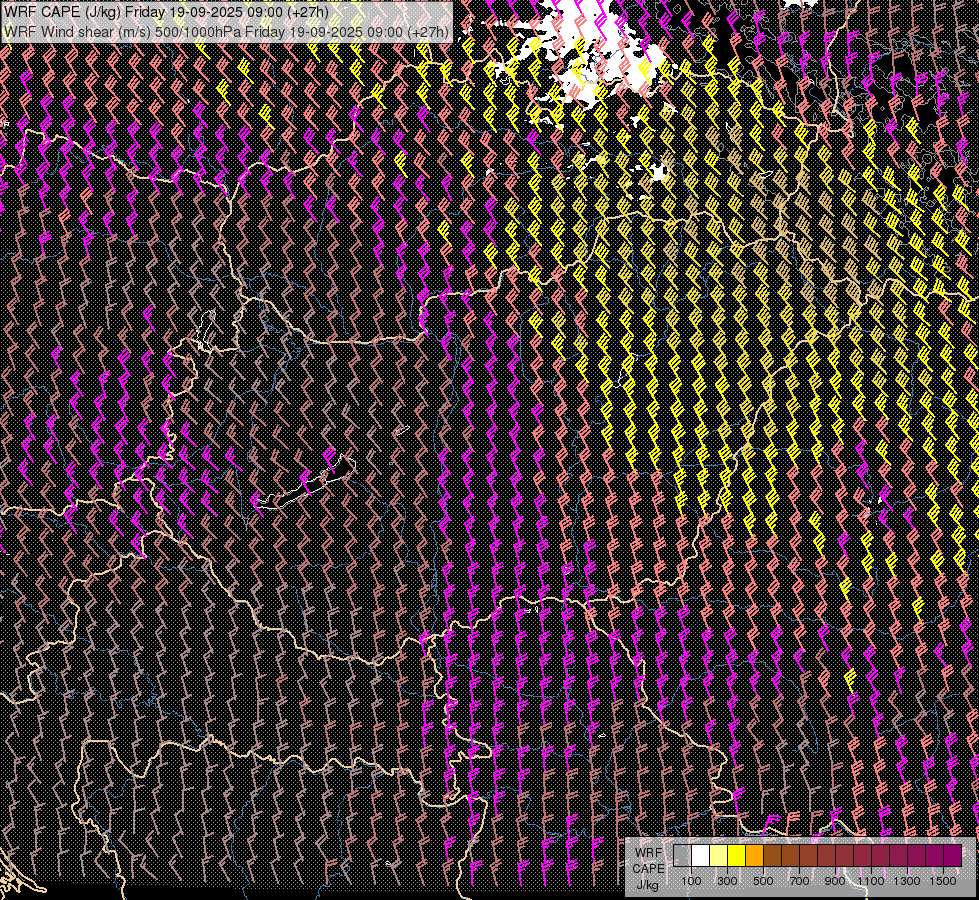
Task: Click the legend value label 1500
Action: [x=942, y=881]
